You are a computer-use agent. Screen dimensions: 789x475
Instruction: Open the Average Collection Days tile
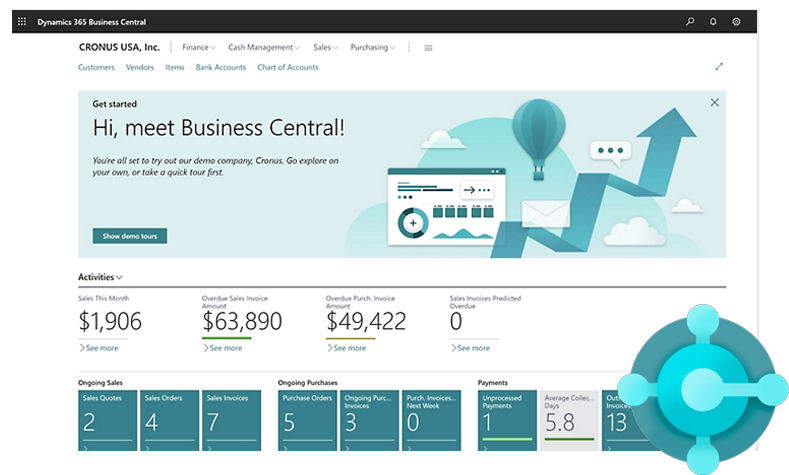point(569,421)
